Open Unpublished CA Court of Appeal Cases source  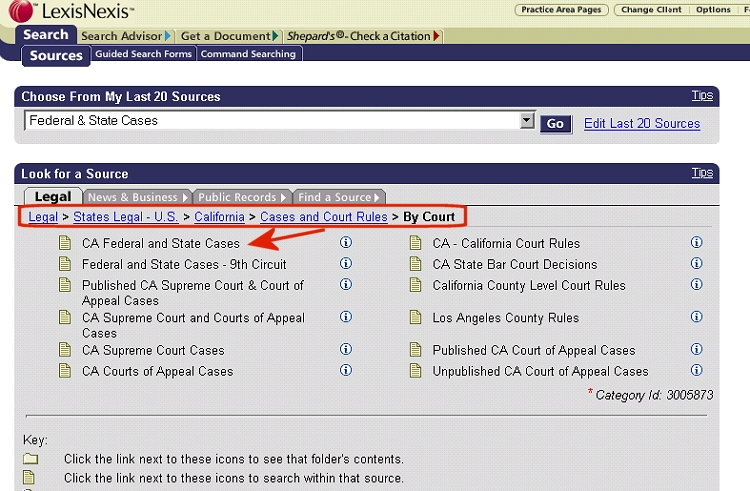540,371
